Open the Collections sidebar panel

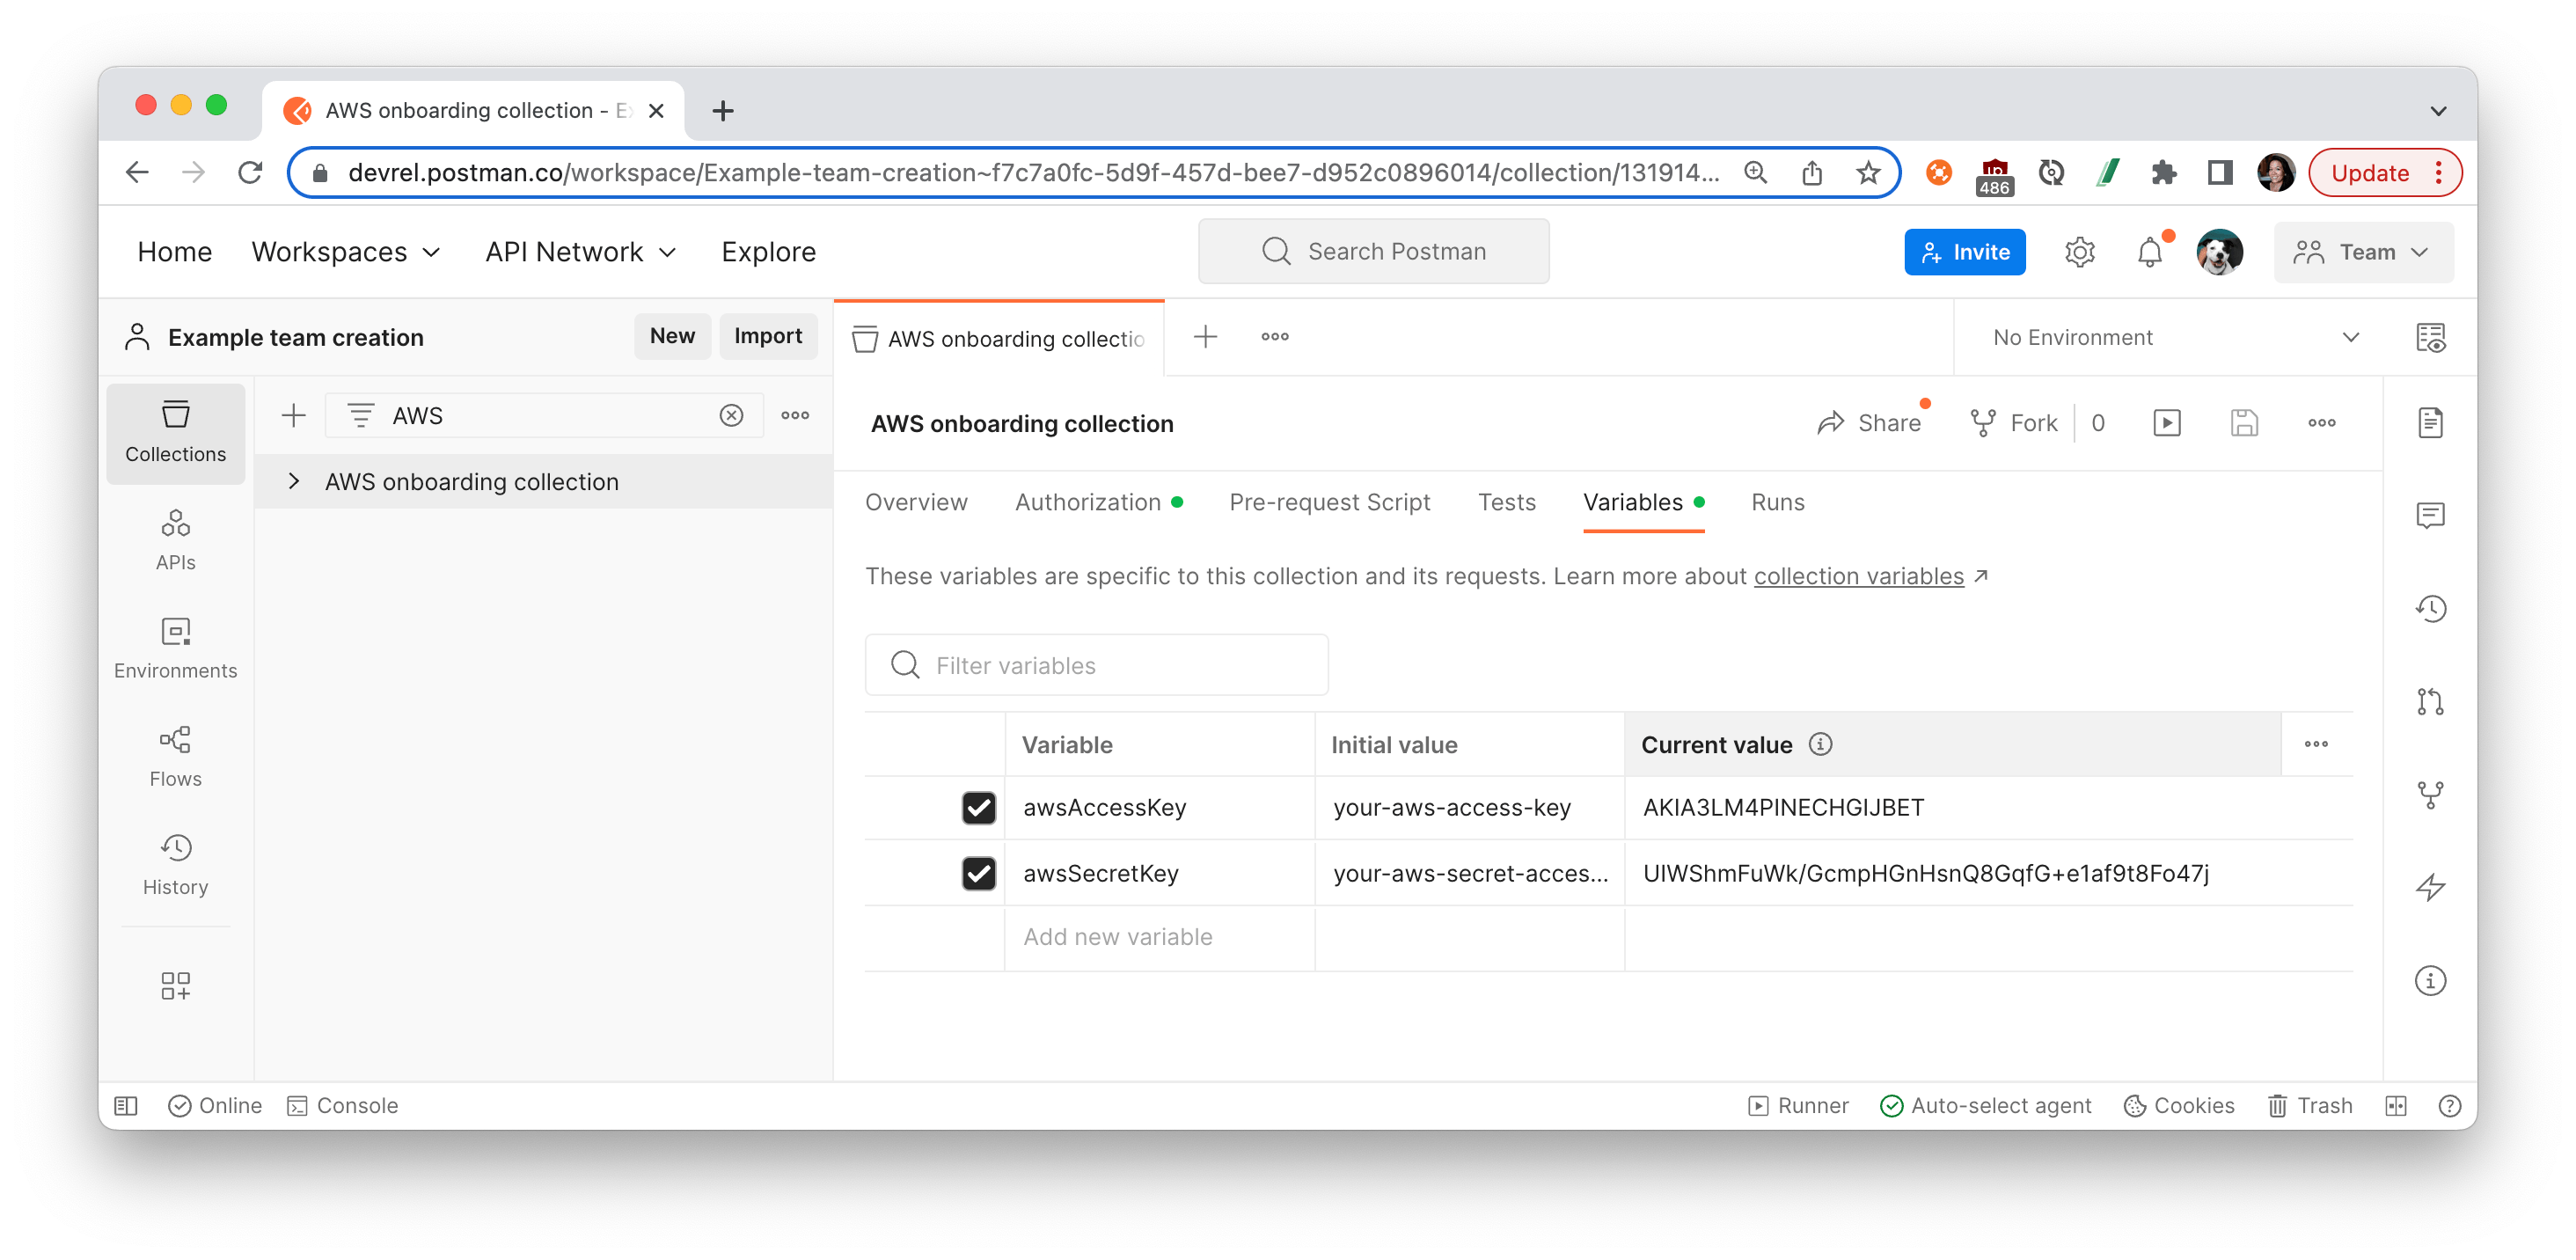point(175,432)
